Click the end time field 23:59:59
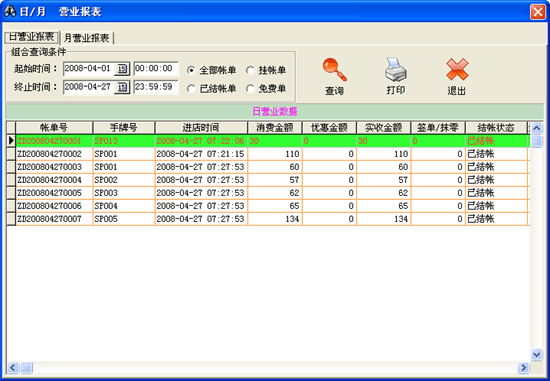The height and width of the screenshot is (381, 550). click(x=156, y=87)
